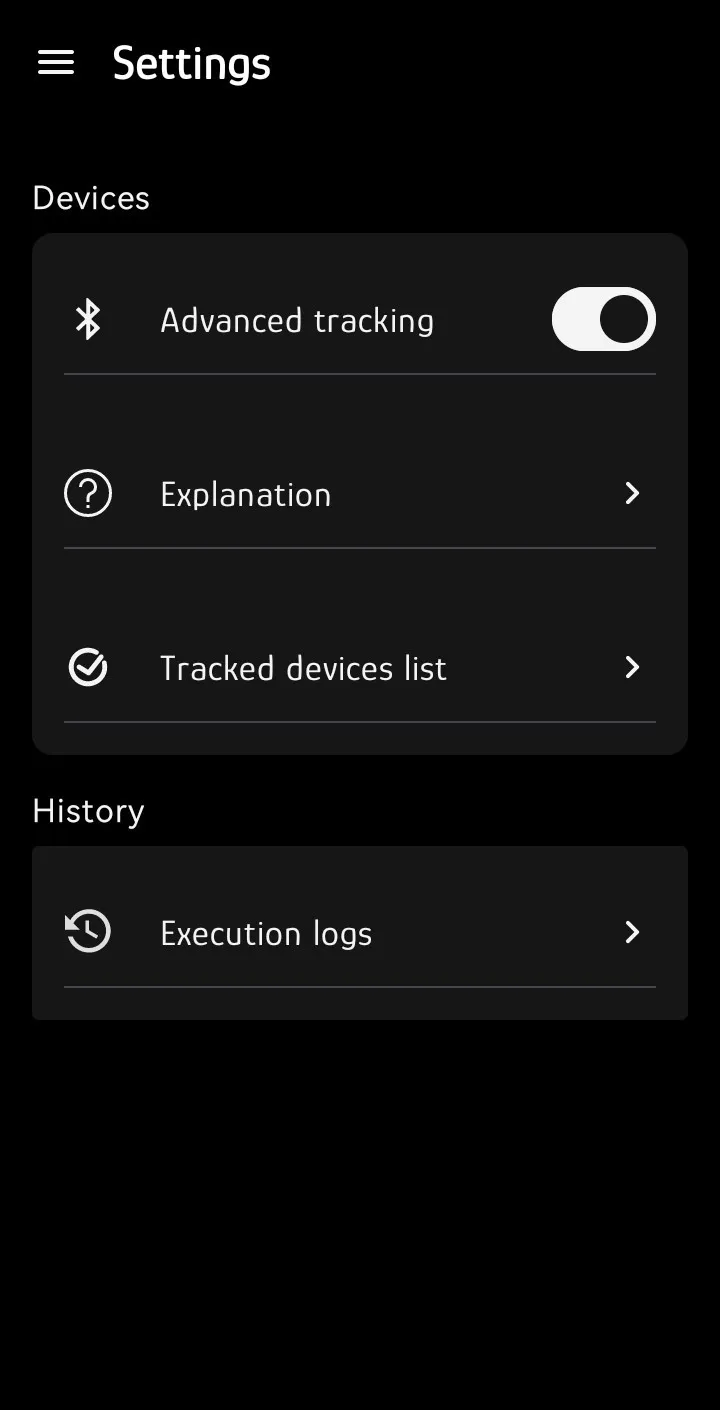Tap the history clock icon
Screen dimensions: 720x1410
point(88,932)
